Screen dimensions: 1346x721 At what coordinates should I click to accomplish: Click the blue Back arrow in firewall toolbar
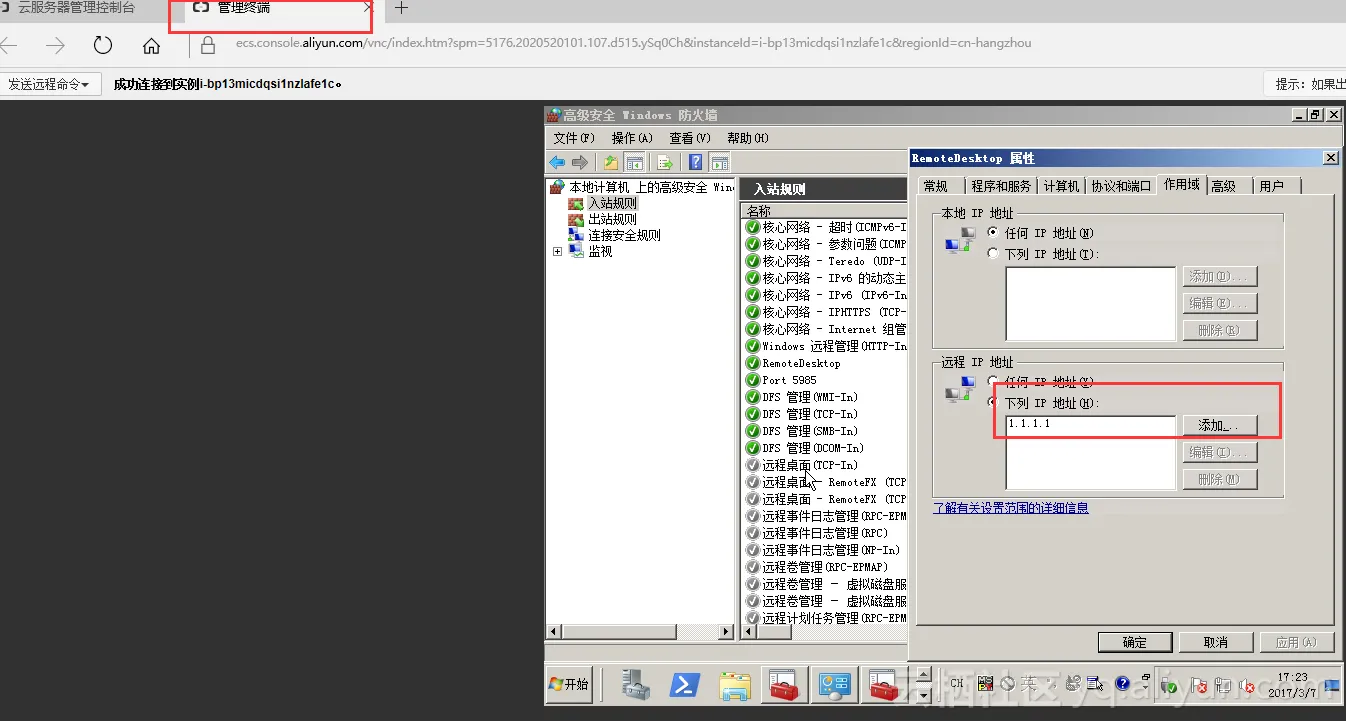pos(557,162)
